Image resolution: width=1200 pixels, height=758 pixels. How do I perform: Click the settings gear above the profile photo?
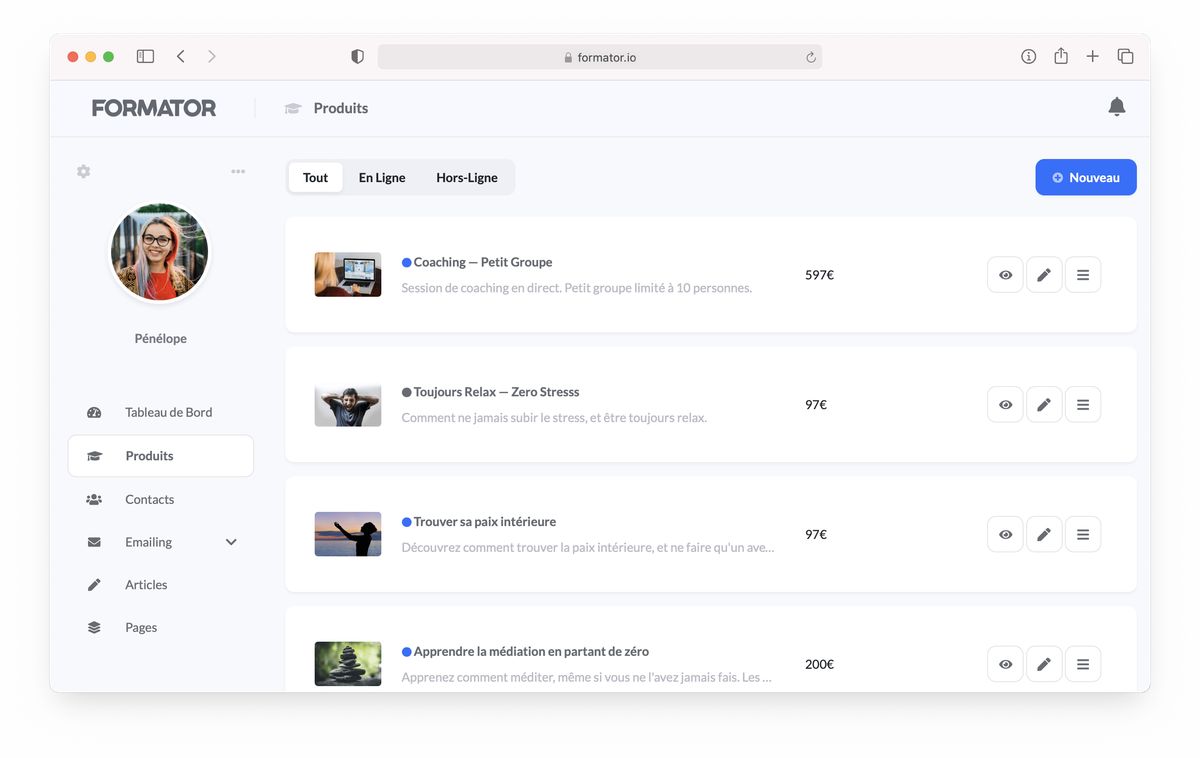click(x=83, y=171)
